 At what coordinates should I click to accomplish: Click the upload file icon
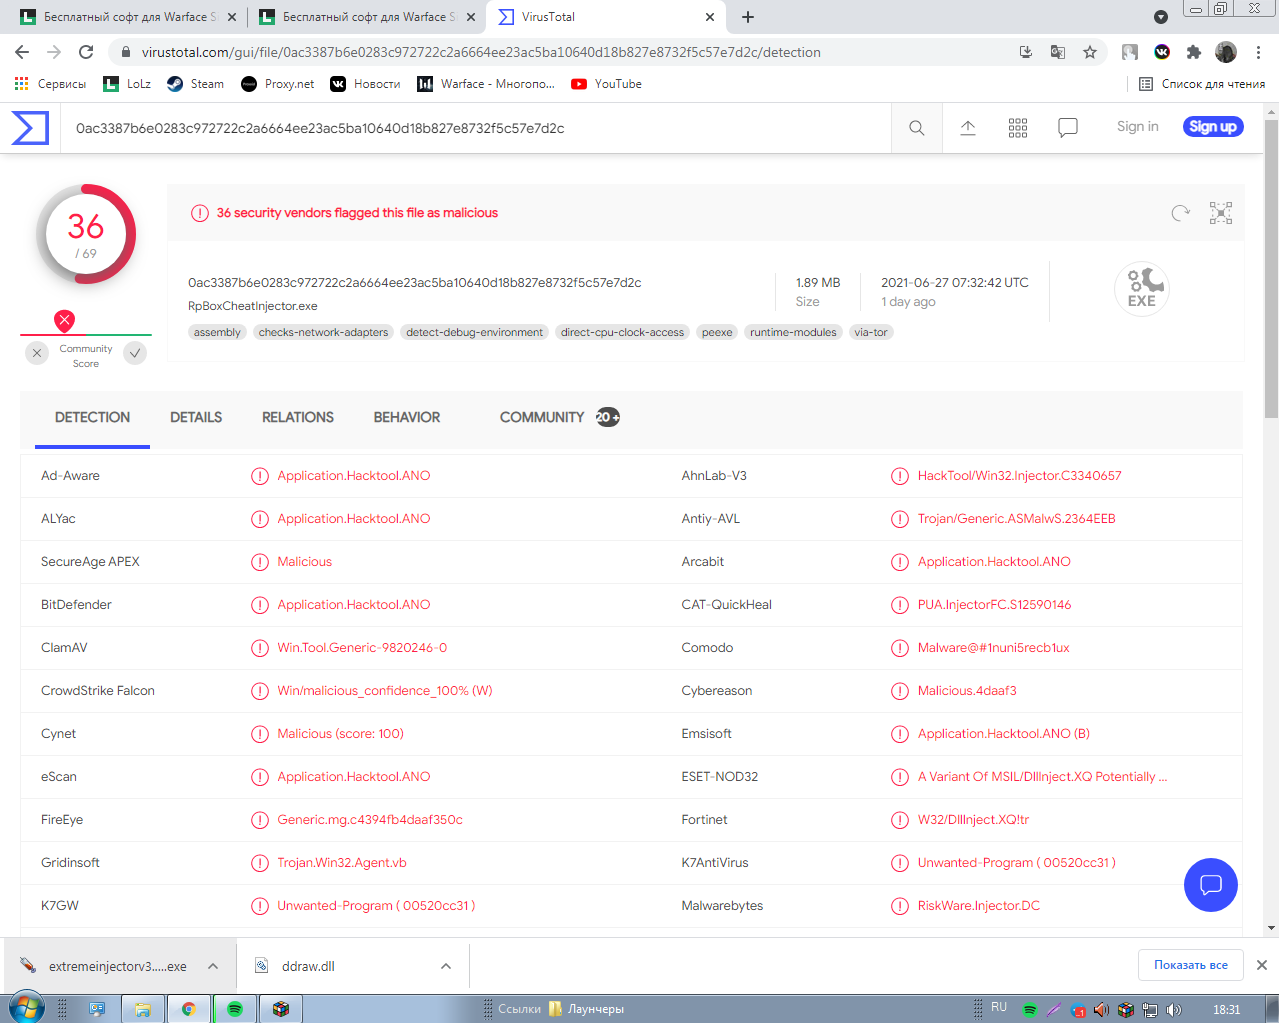tap(967, 128)
